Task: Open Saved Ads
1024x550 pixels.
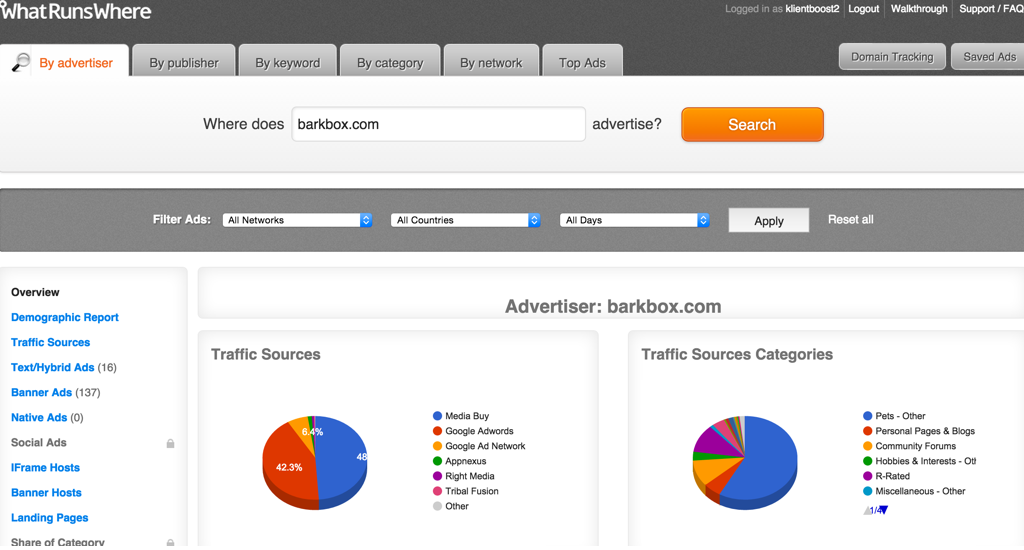Action: [x=989, y=57]
